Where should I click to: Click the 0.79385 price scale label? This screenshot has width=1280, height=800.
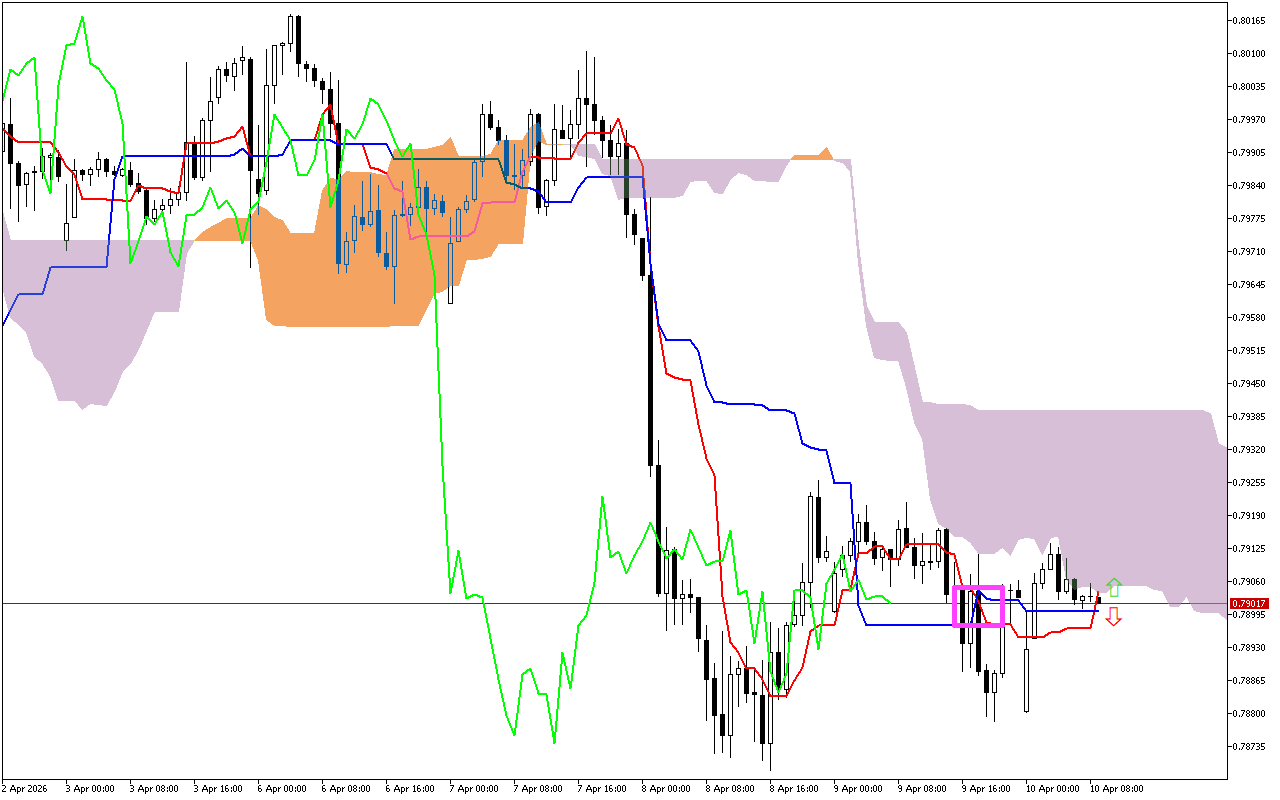(x=1250, y=416)
